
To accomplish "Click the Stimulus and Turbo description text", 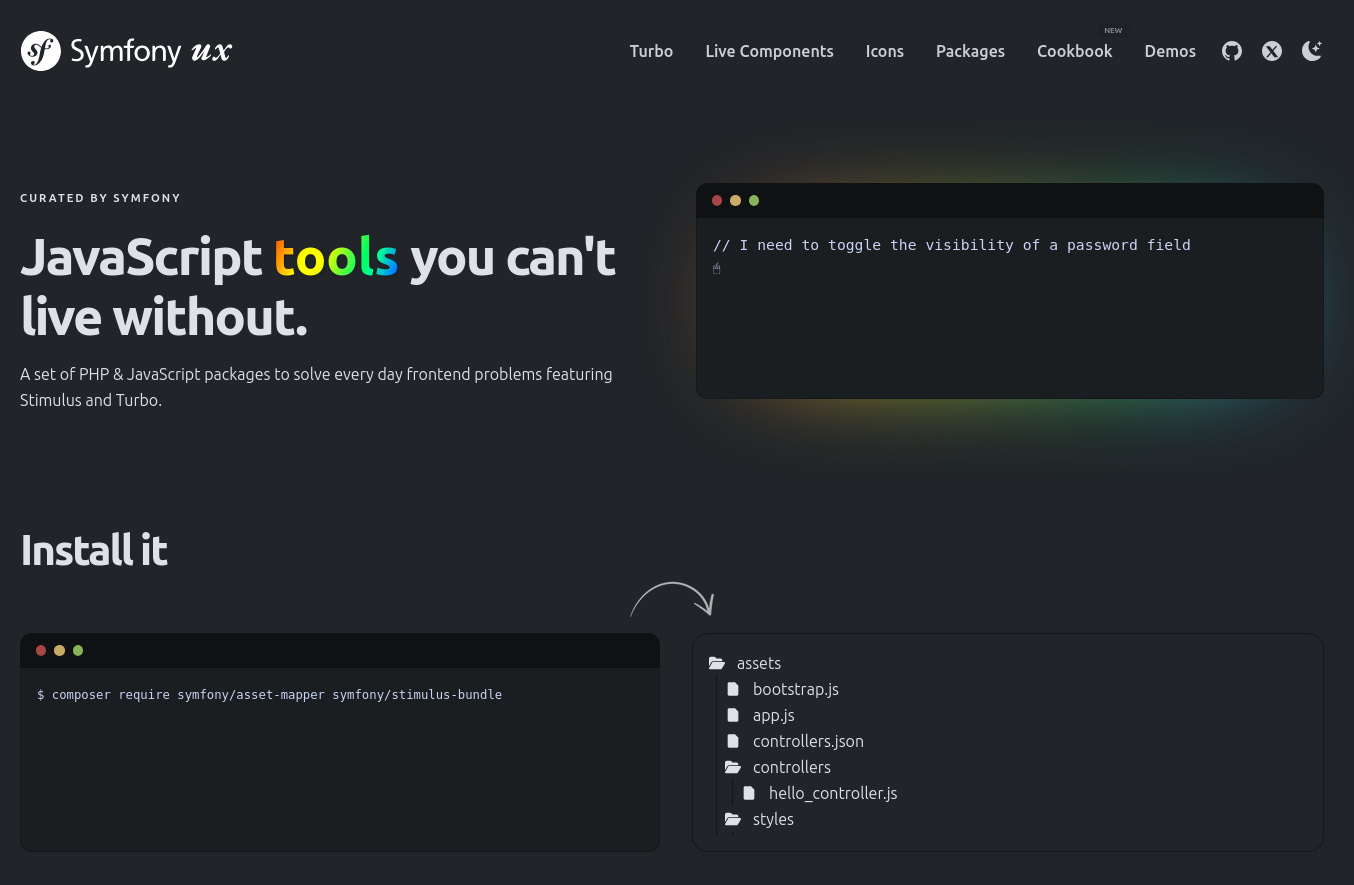I will click(316, 387).
